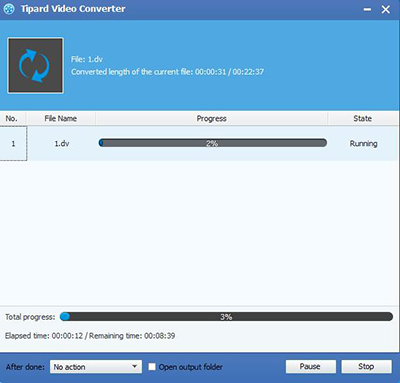
Task: Click the Progress column header
Action: [x=211, y=119]
